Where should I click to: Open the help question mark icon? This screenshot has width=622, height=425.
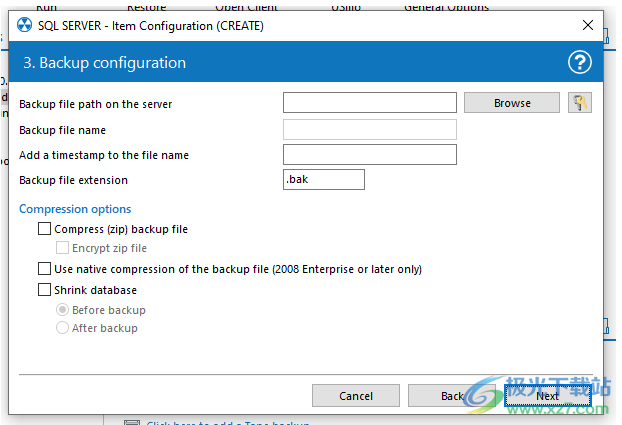[580, 62]
